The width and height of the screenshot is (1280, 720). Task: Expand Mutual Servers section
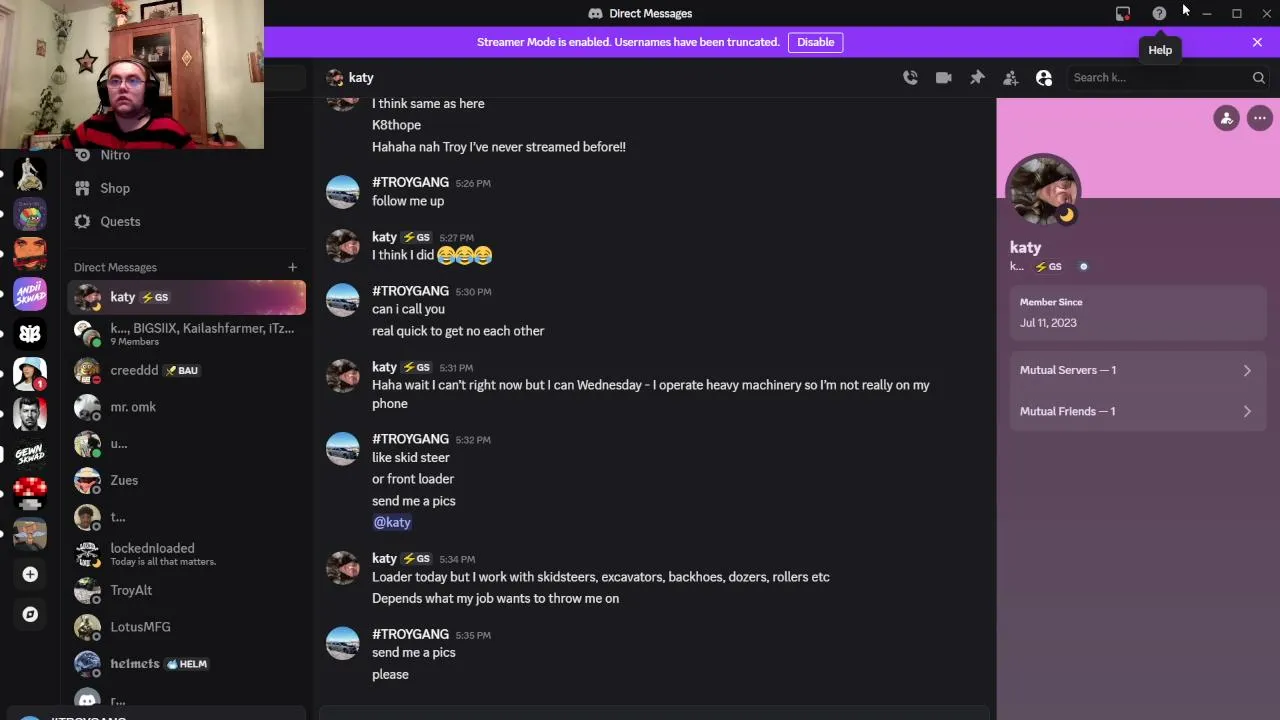click(x=1135, y=370)
